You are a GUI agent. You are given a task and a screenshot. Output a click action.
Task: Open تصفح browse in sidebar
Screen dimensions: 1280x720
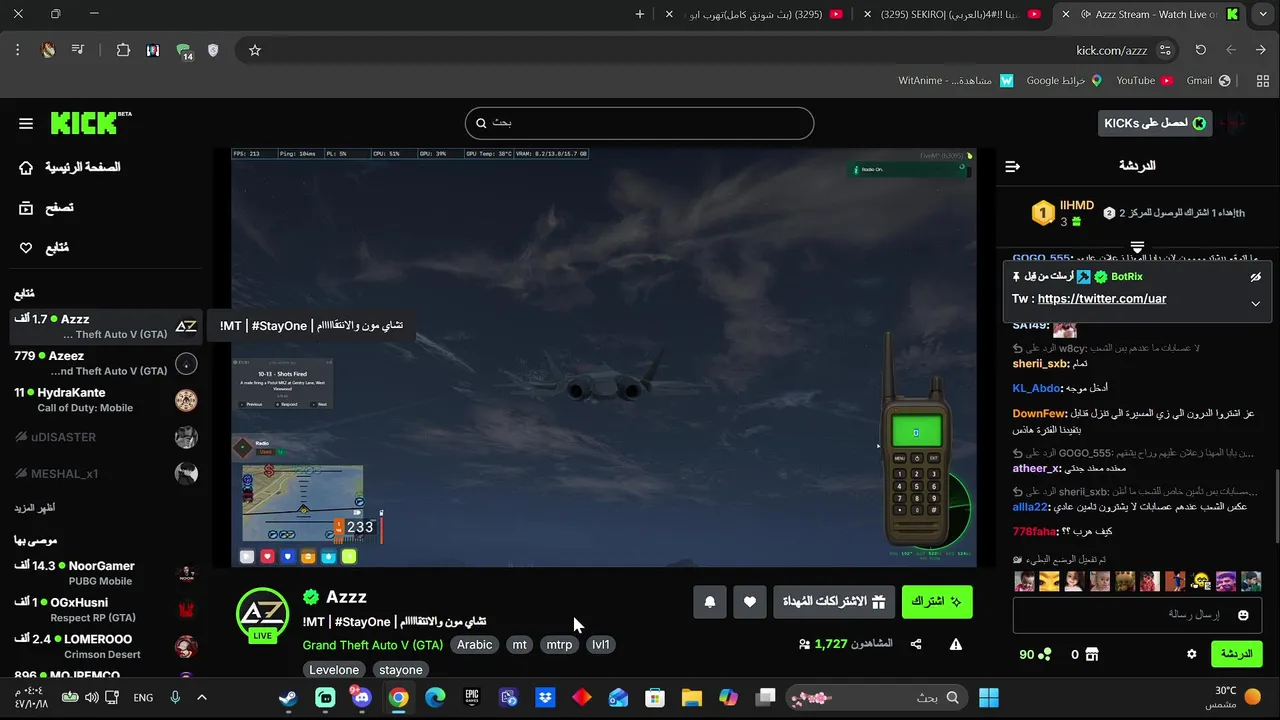[x=47, y=208]
